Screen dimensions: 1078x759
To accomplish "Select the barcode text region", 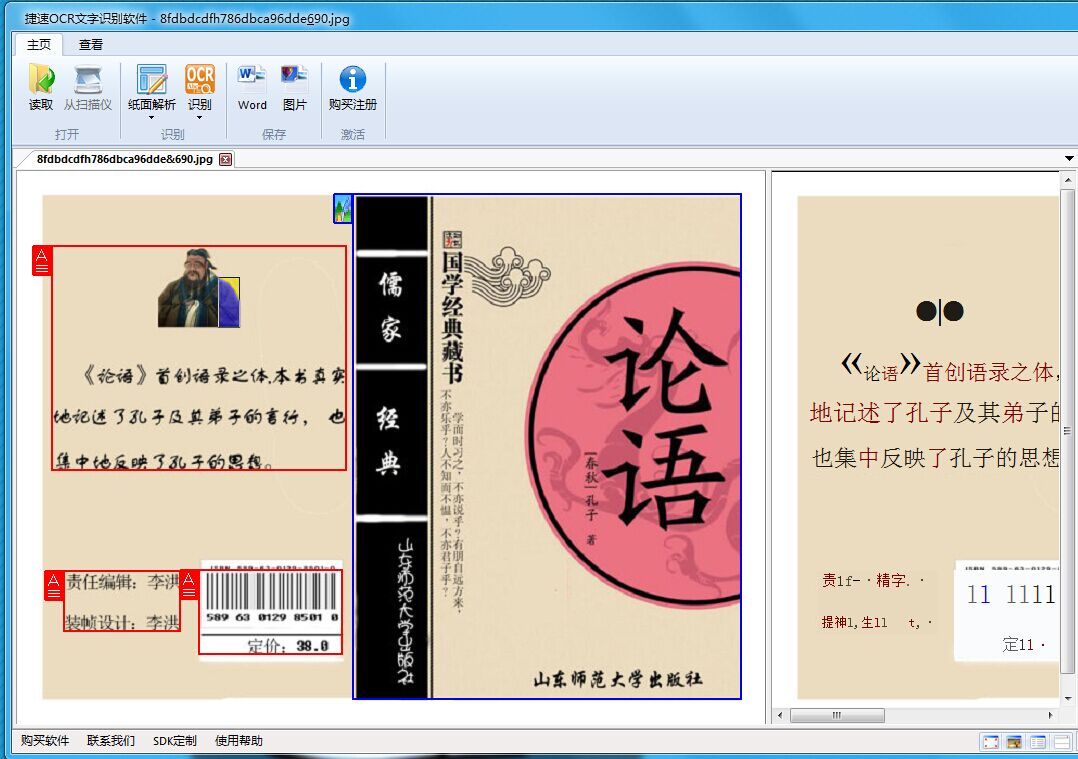I will click(271, 612).
